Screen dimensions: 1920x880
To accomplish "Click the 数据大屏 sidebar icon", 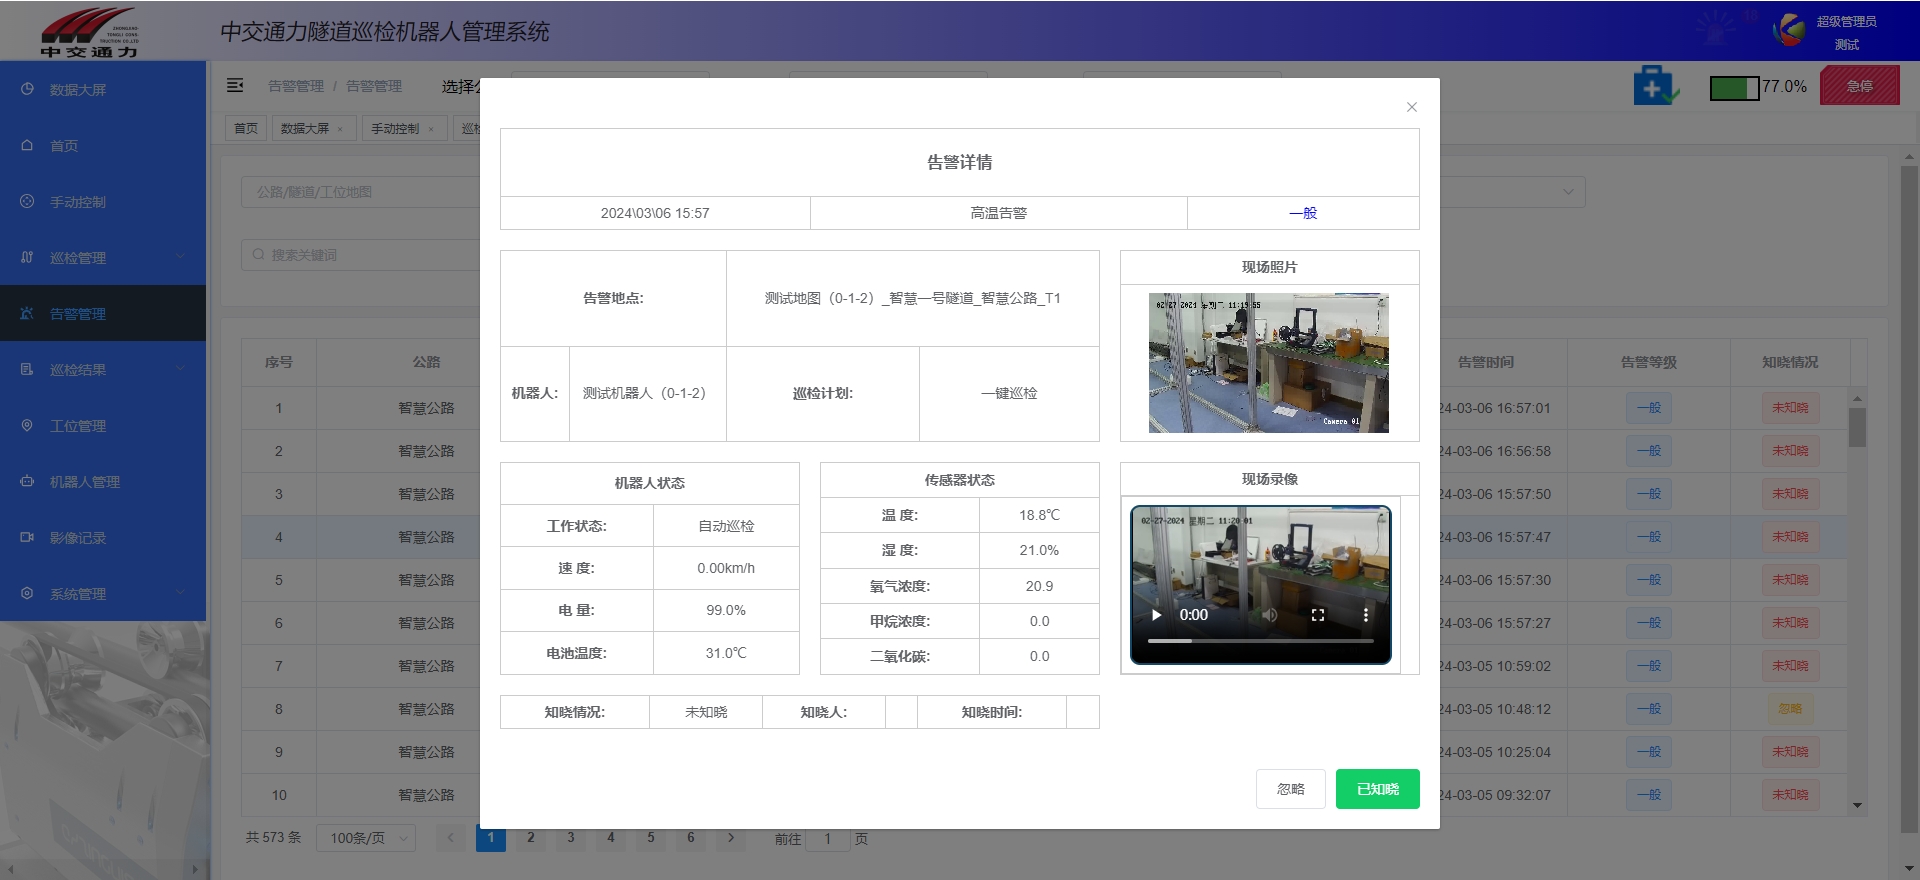I will [27, 89].
